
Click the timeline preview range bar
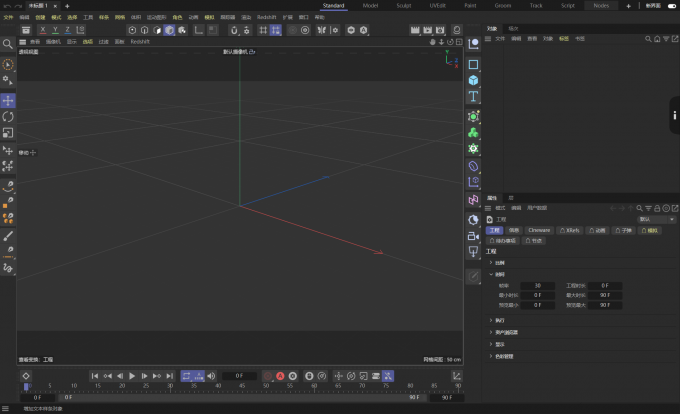tap(243, 398)
